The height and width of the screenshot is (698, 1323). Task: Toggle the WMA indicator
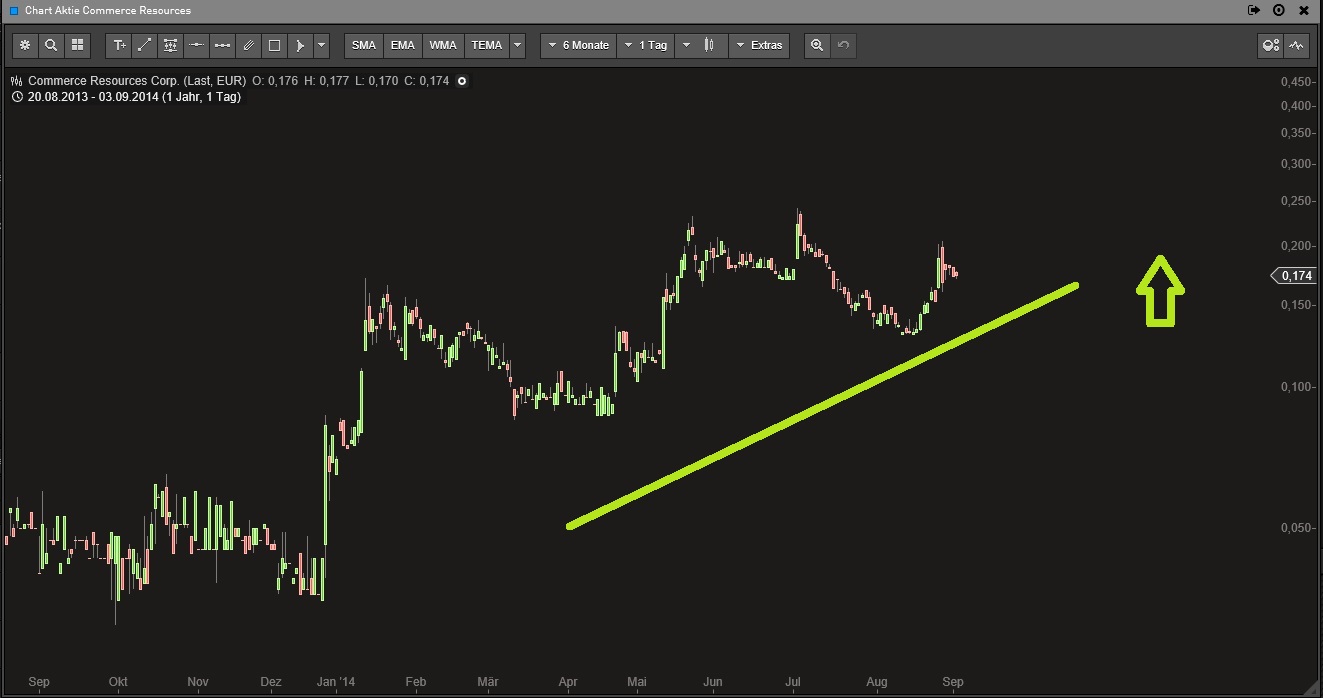442,45
